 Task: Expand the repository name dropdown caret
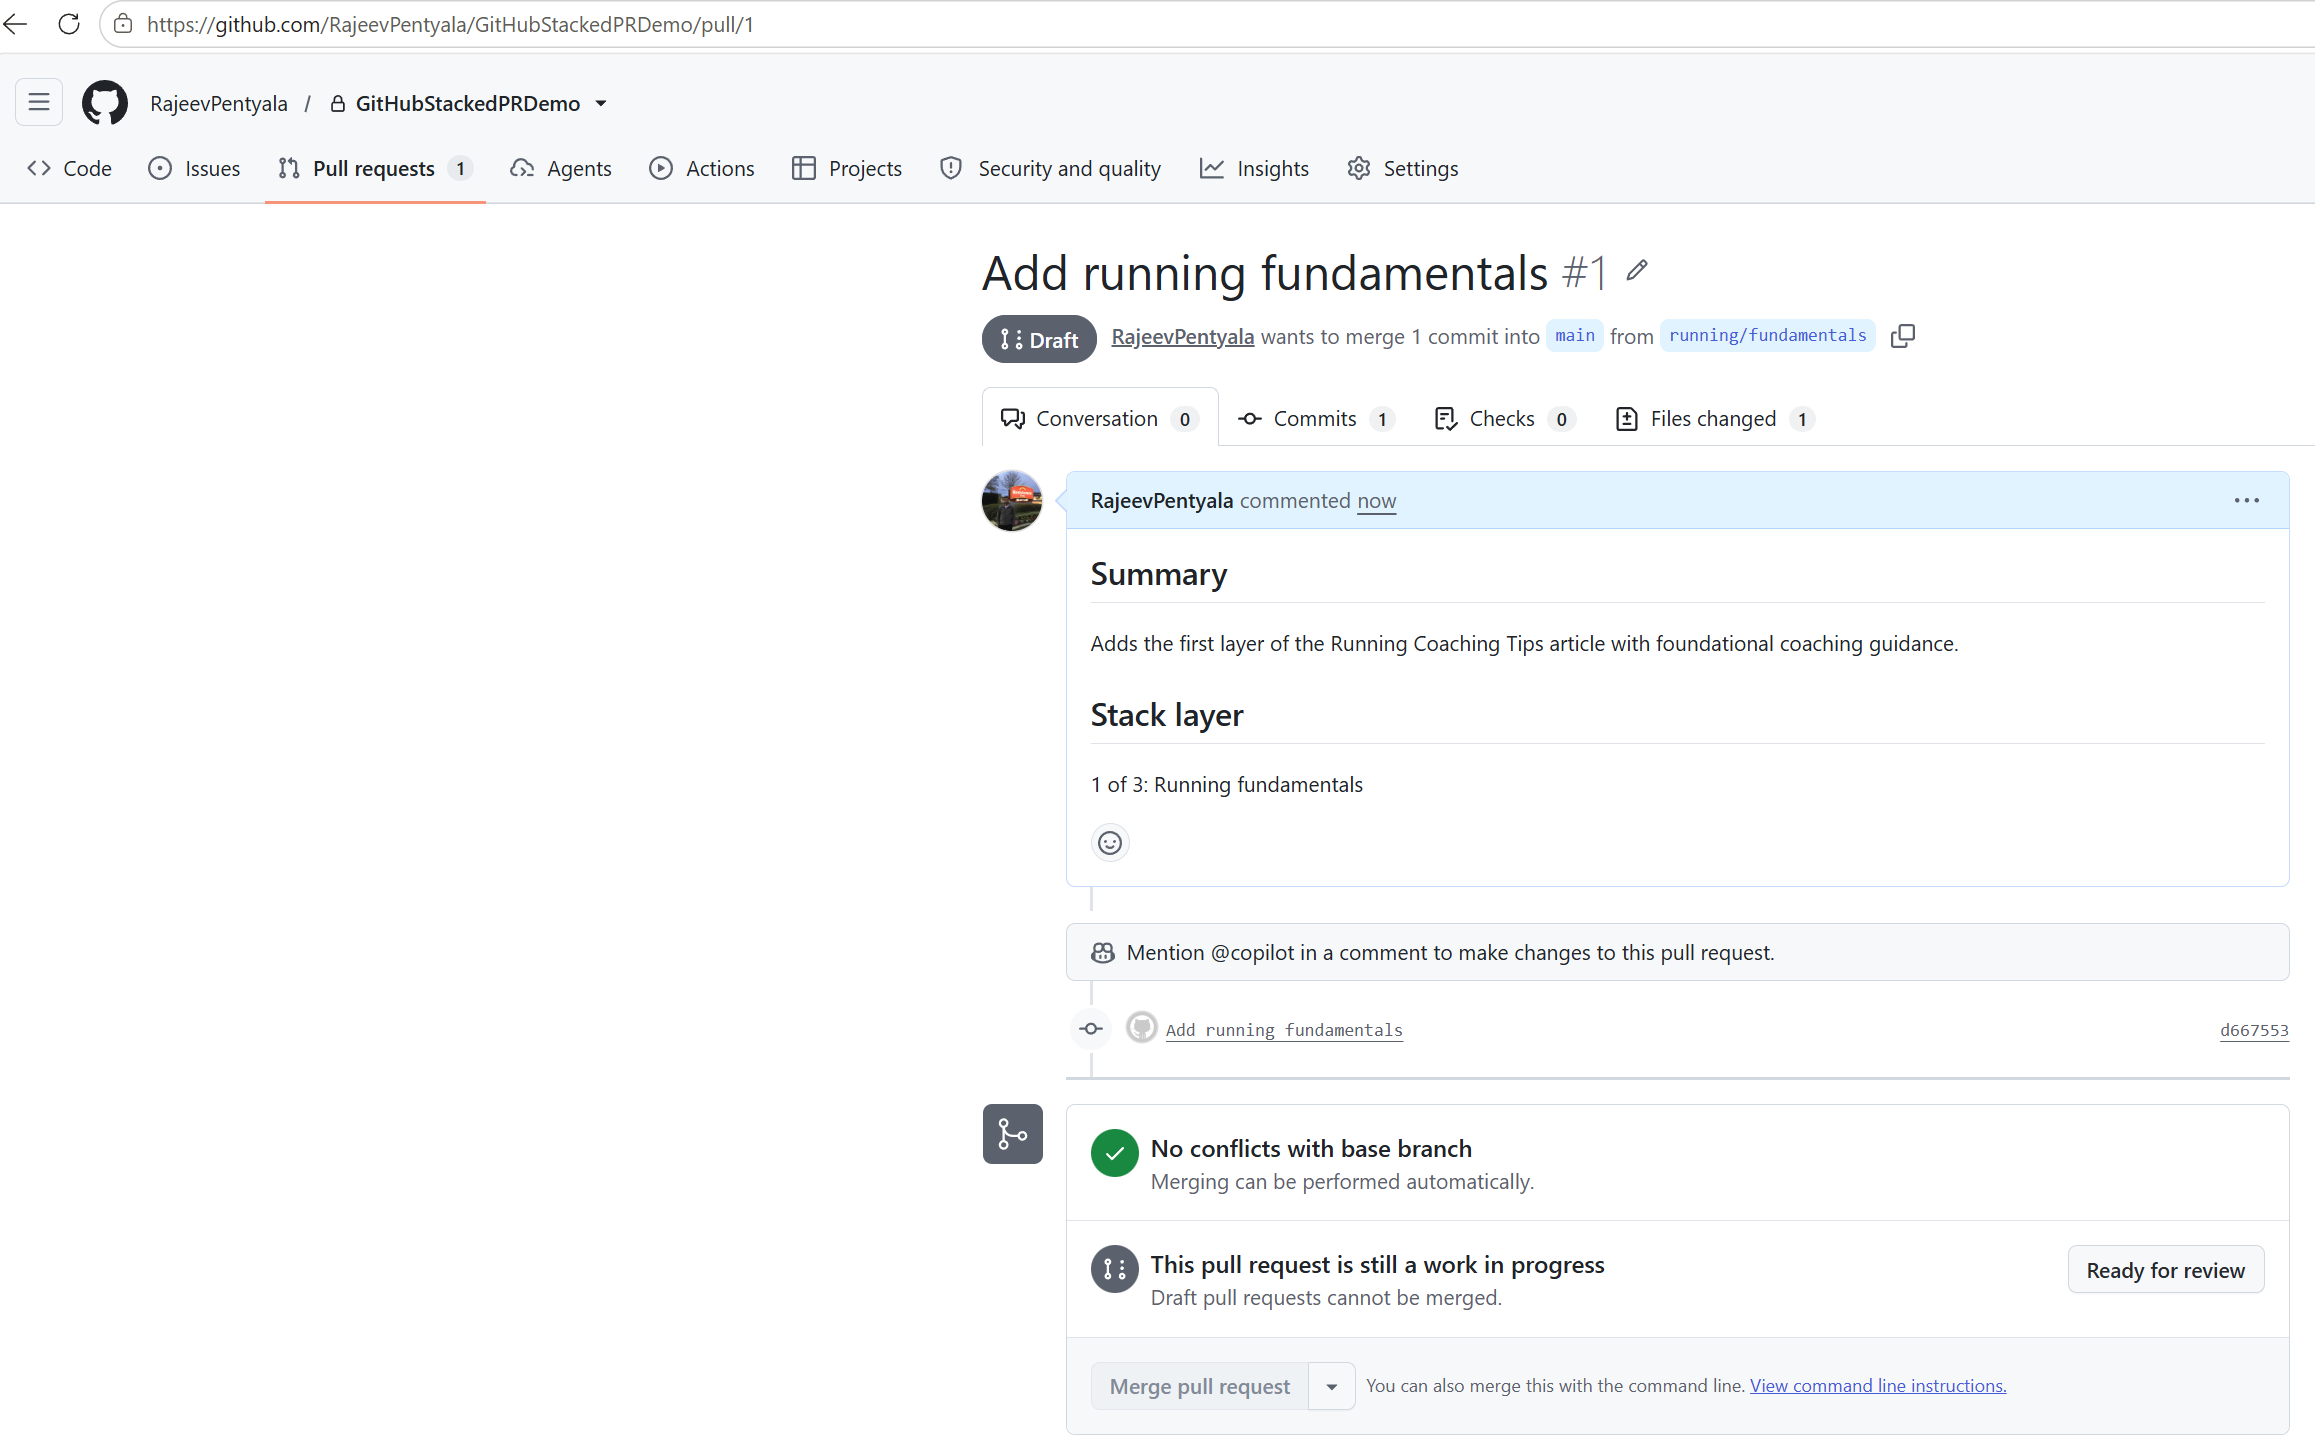click(x=601, y=103)
